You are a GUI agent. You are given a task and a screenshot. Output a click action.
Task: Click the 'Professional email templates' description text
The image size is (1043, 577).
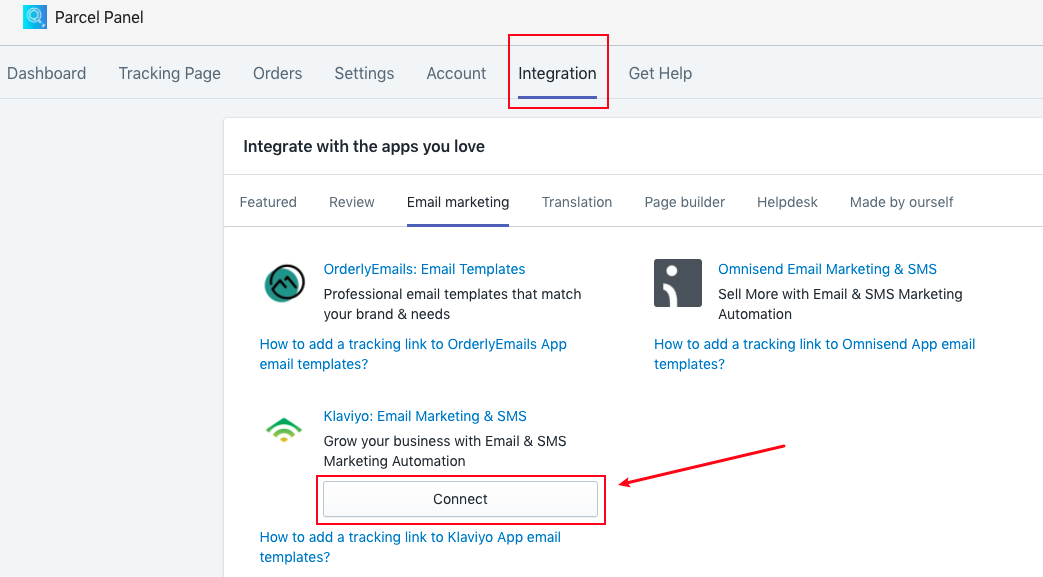pos(452,304)
